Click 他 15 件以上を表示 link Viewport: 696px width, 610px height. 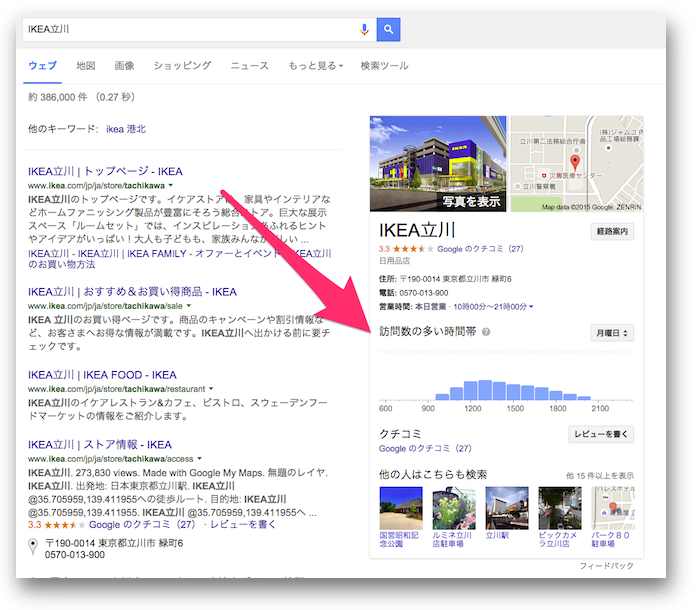point(600,476)
